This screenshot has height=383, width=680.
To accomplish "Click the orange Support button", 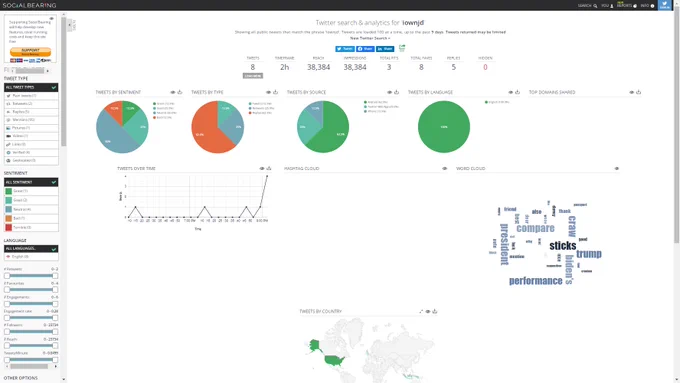I will pos(30,51).
